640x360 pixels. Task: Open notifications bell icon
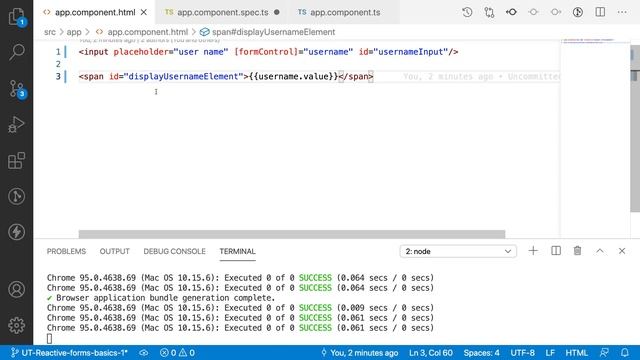[624, 353]
